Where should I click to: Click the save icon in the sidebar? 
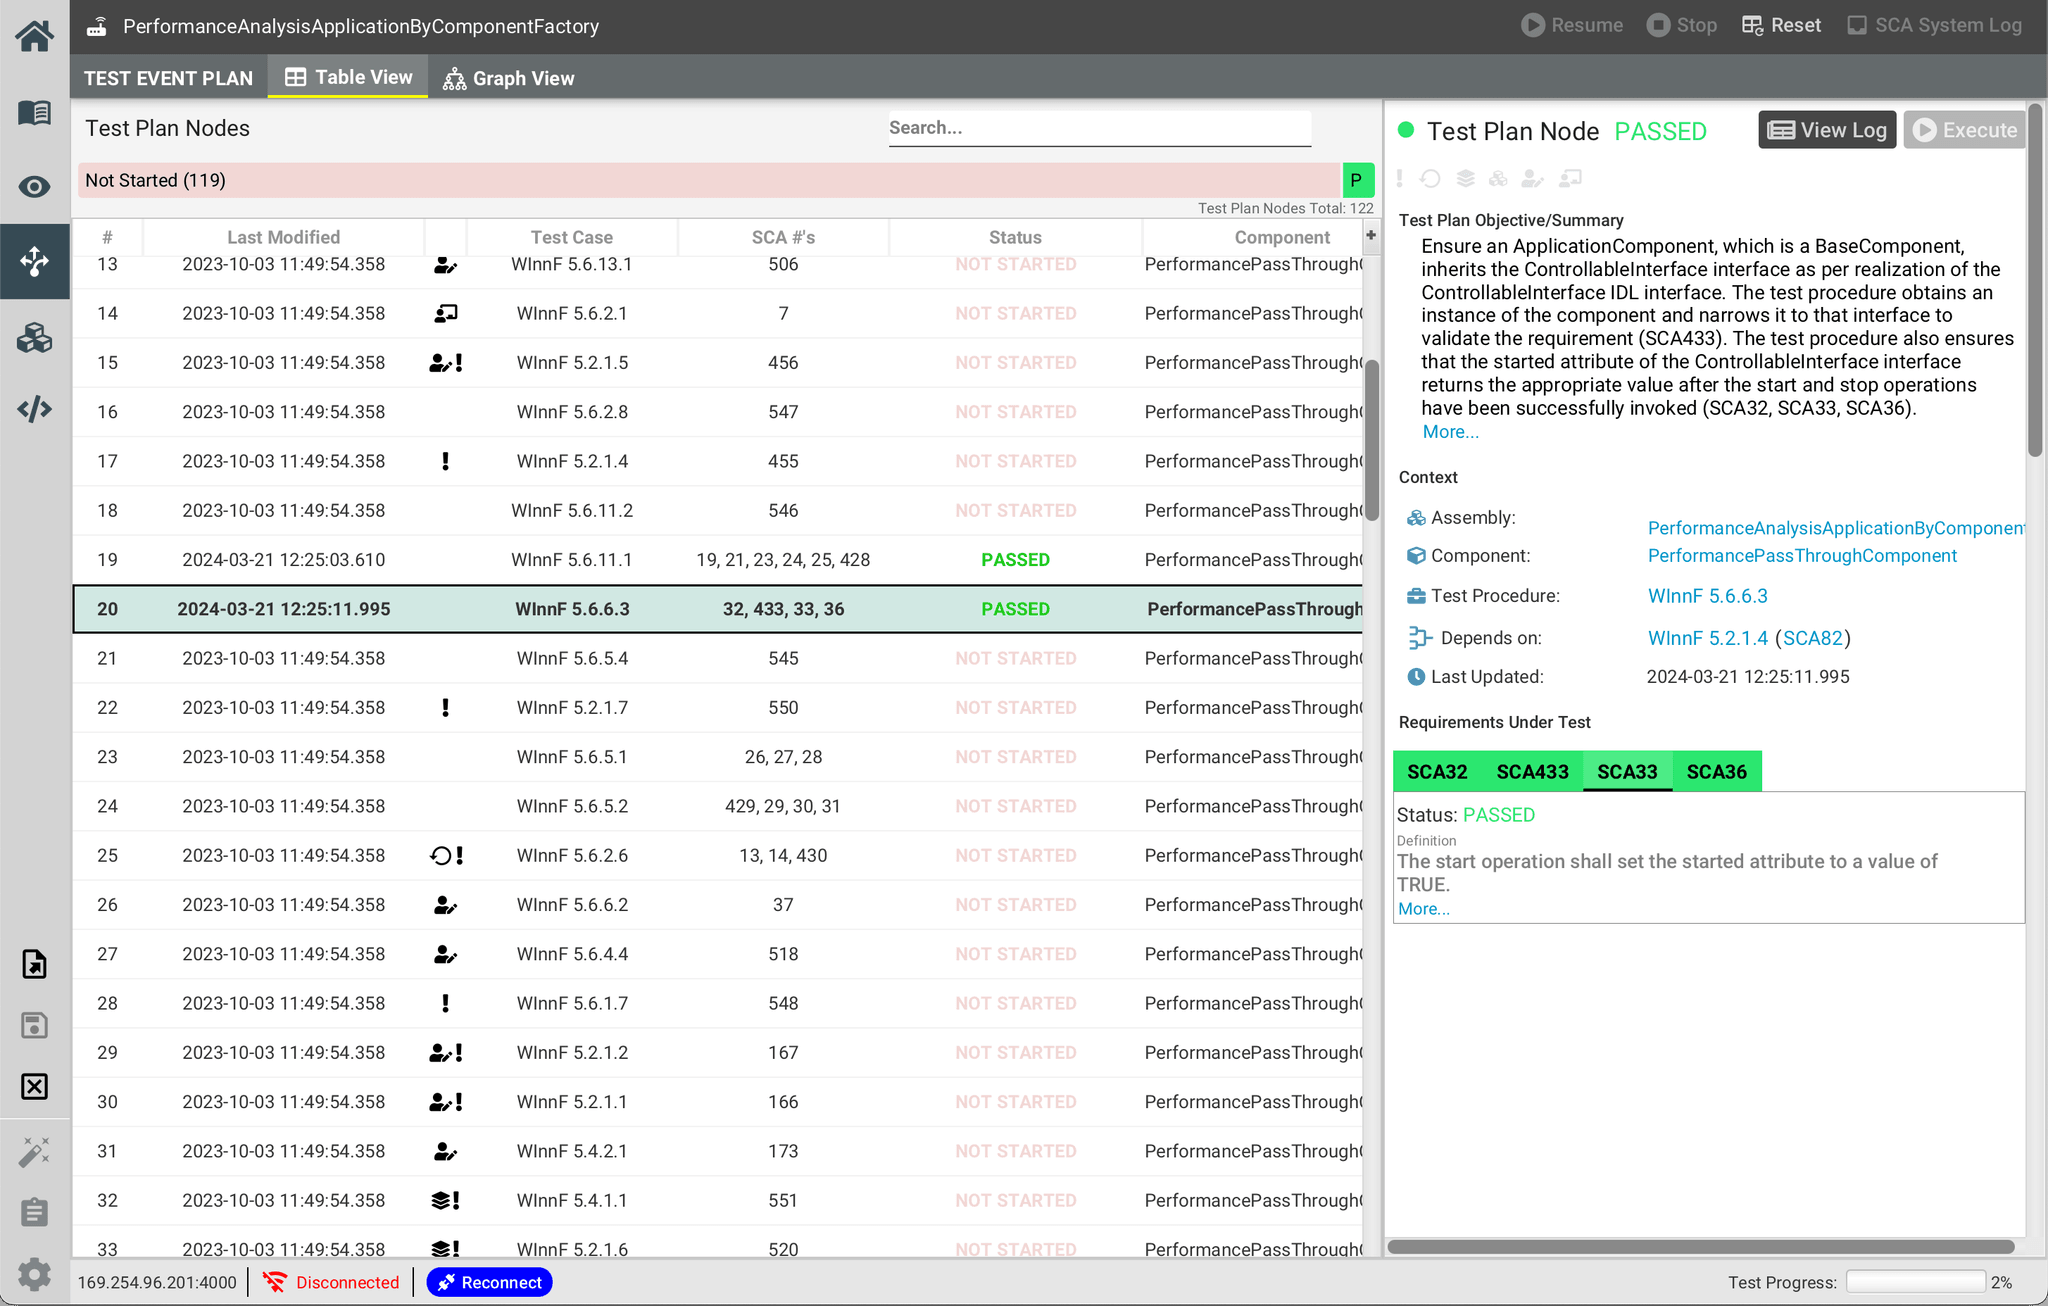(34, 1025)
